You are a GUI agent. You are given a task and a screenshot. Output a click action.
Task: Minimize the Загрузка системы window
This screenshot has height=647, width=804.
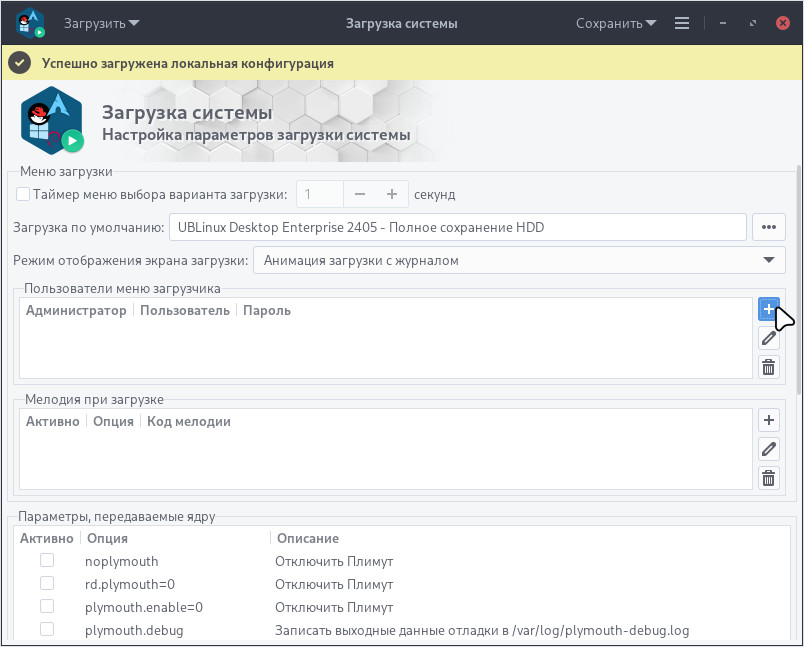coord(722,24)
